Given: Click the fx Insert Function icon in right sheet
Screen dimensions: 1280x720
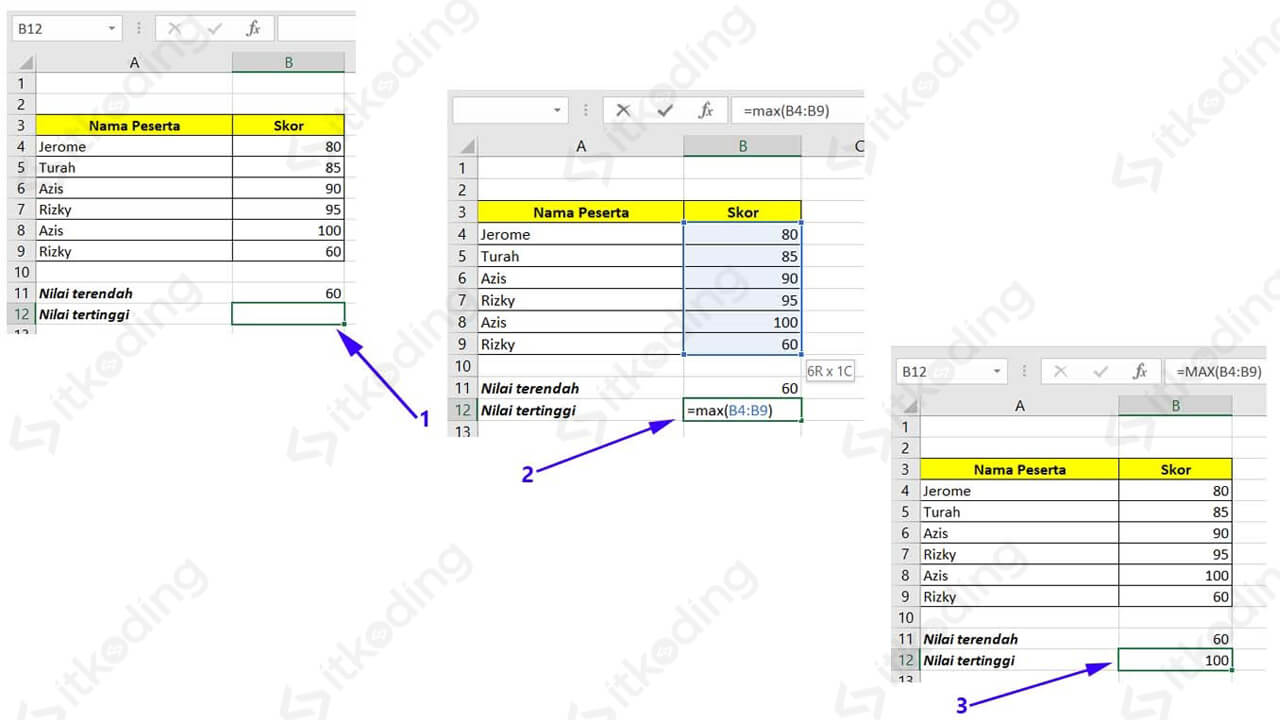Looking at the screenshot, I should click(x=1140, y=371).
